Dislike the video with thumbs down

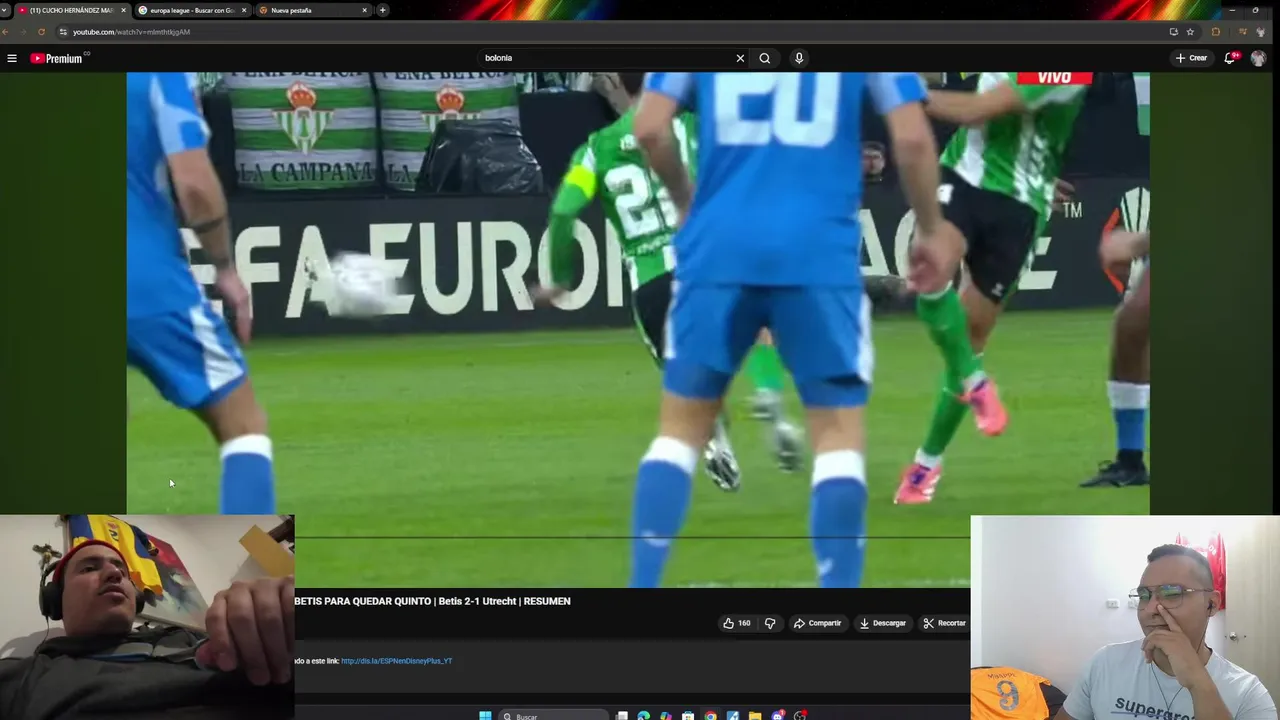pos(770,623)
